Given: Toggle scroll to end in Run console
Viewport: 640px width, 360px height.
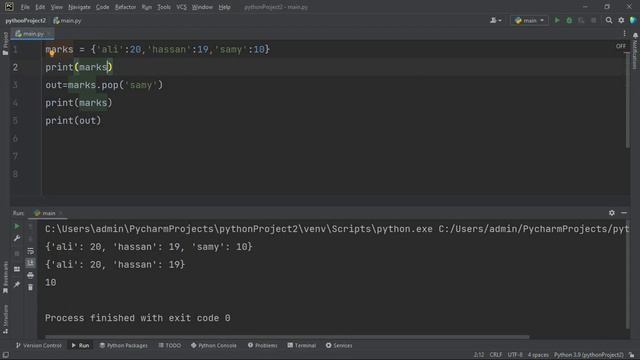Looking at the screenshot, I should (30, 263).
